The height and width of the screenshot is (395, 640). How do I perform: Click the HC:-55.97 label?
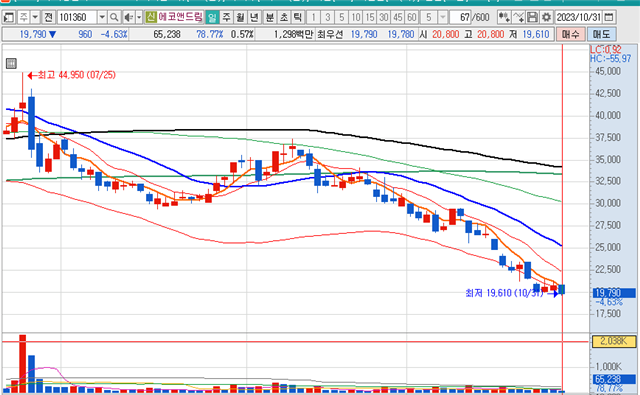pyautogui.click(x=610, y=59)
